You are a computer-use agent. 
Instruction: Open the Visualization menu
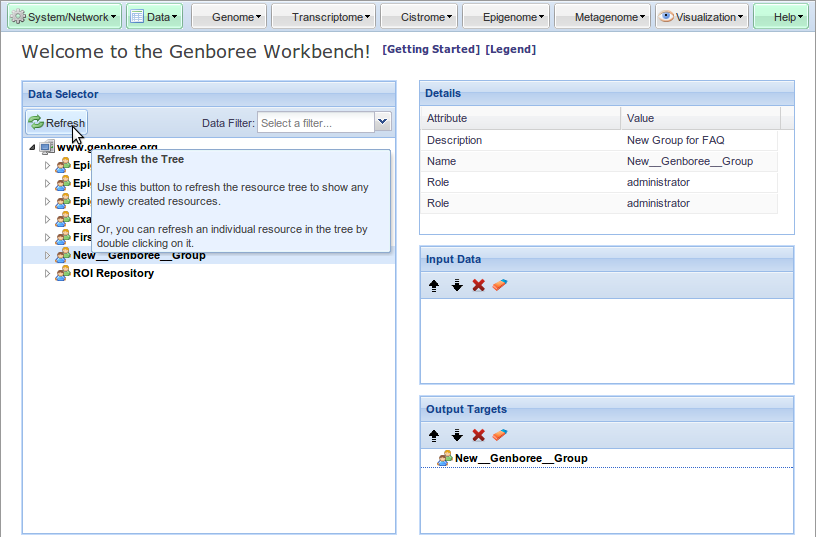702,17
